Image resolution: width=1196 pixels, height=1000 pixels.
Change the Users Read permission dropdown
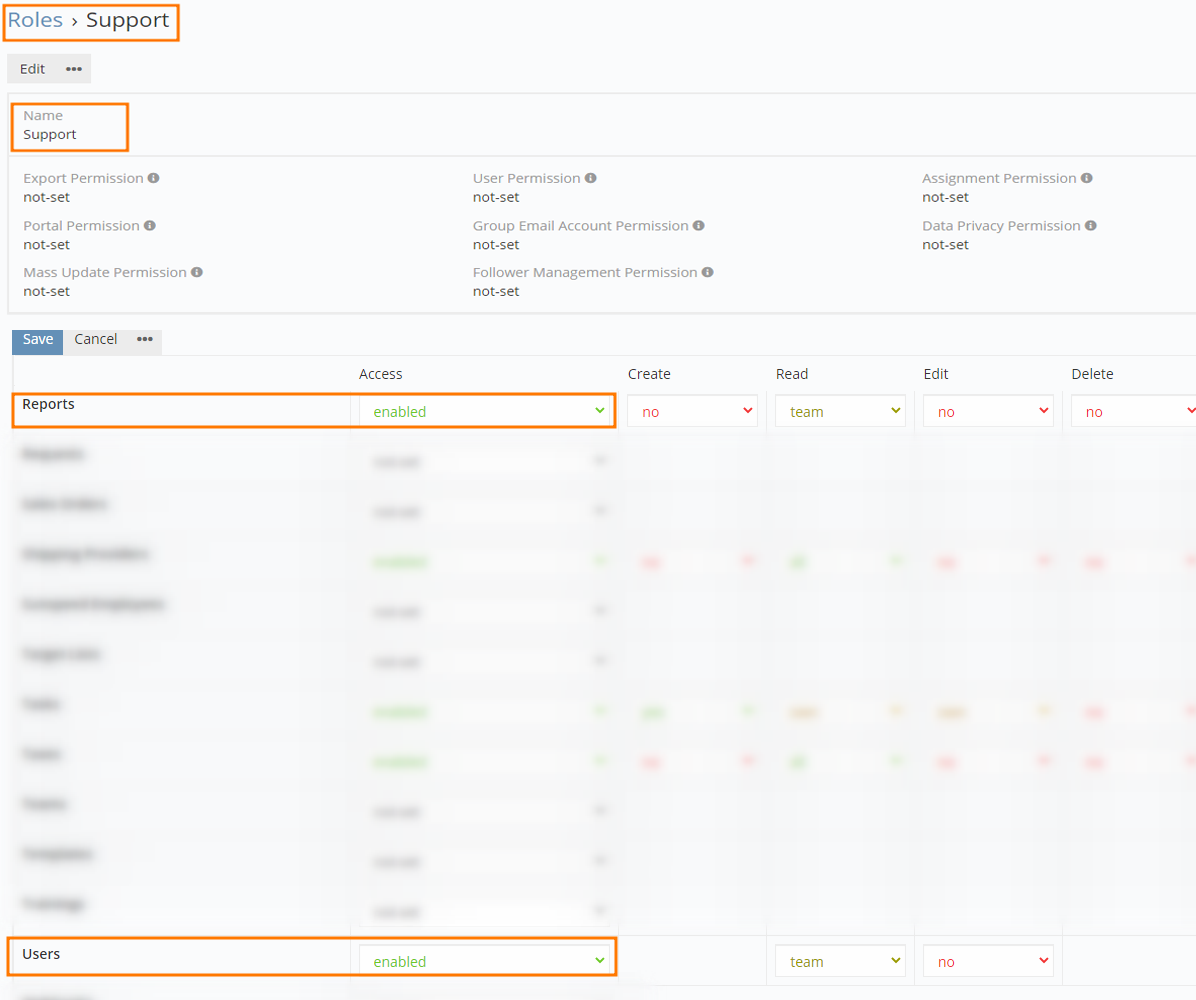point(840,962)
